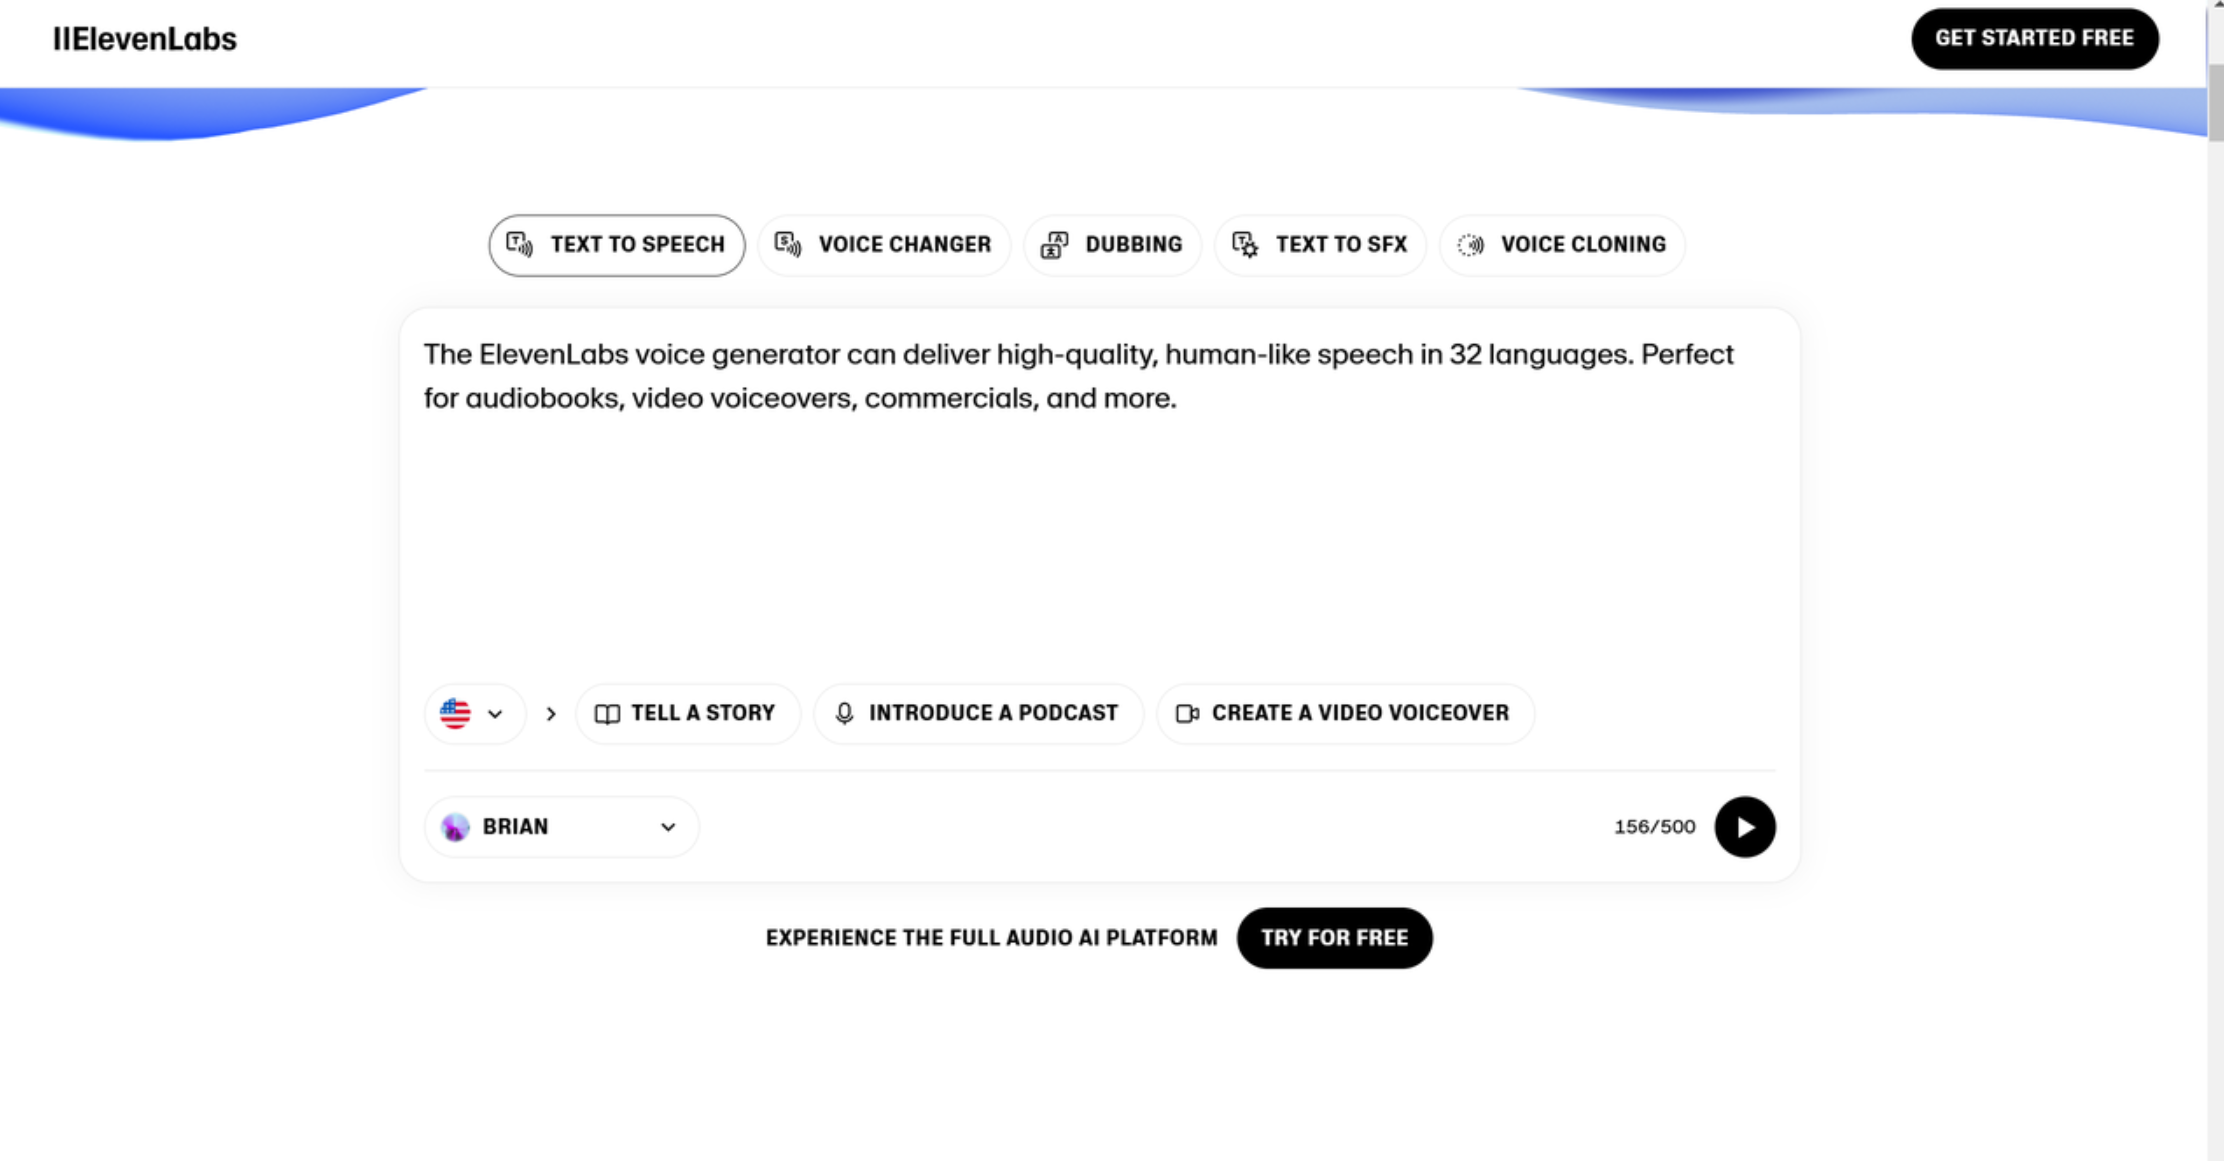Viewport: 2224px width, 1161px height.
Task: Click the Introduce a Podcast microphone icon
Action: pyautogui.click(x=844, y=713)
